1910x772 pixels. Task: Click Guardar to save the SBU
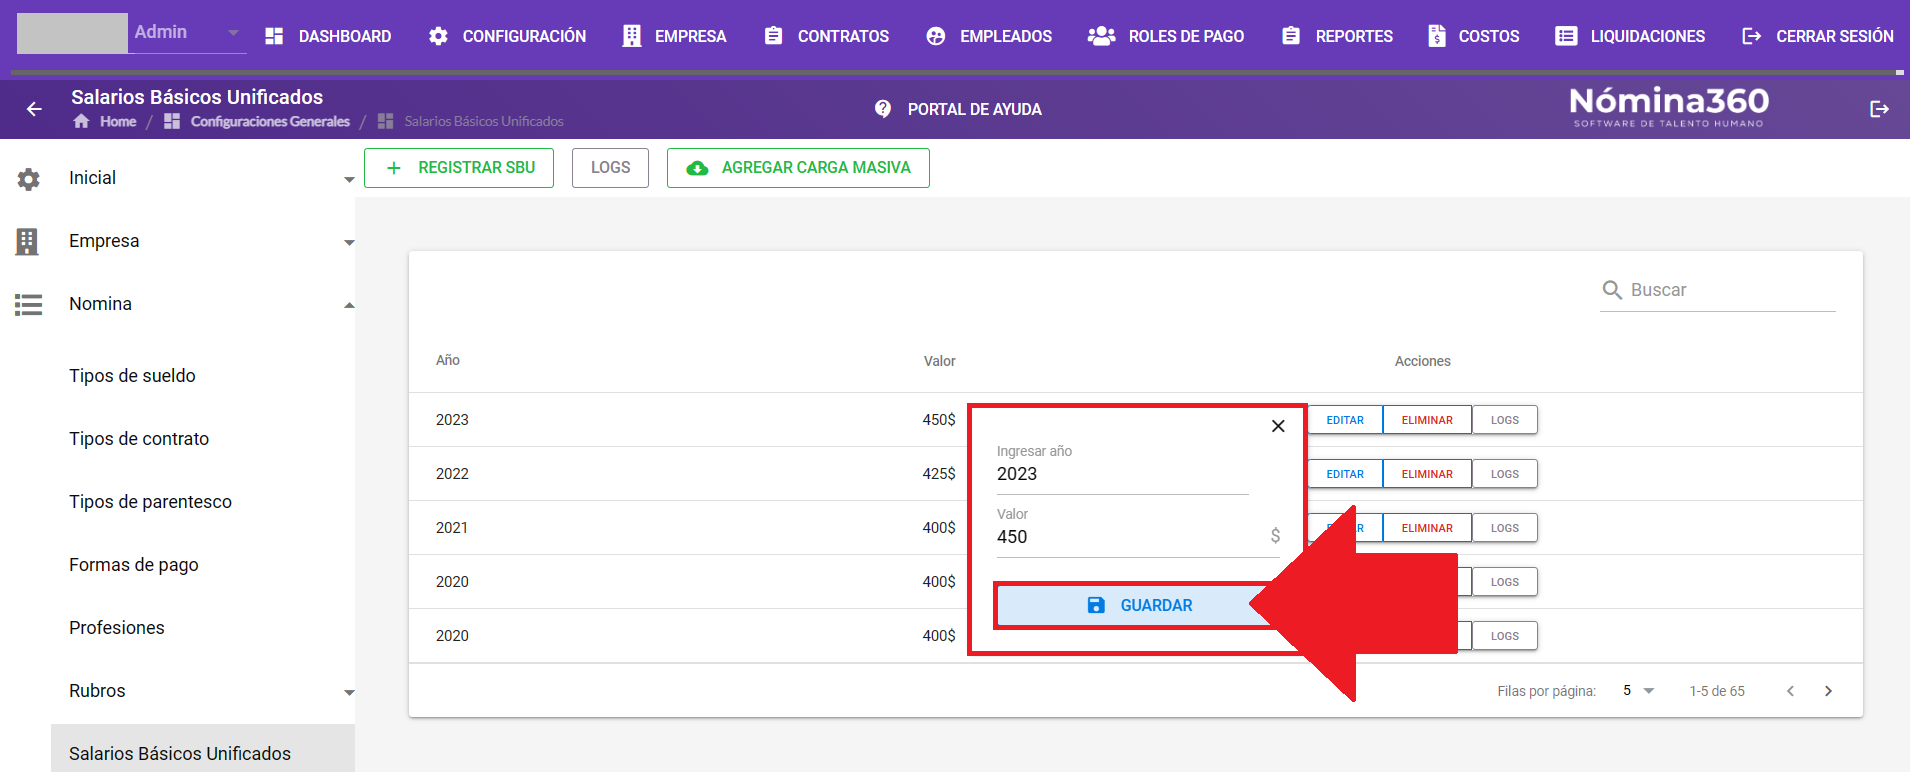1138,605
